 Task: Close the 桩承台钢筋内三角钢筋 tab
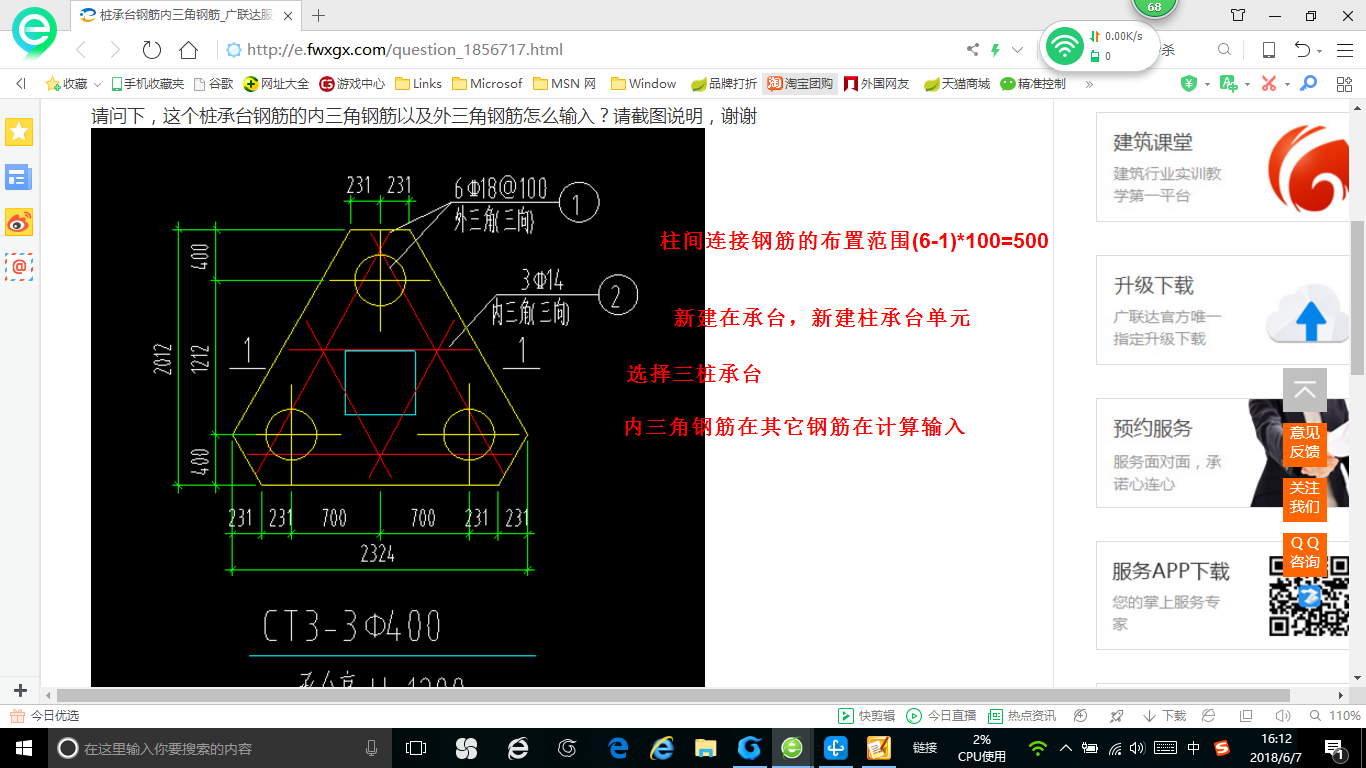[x=288, y=16]
